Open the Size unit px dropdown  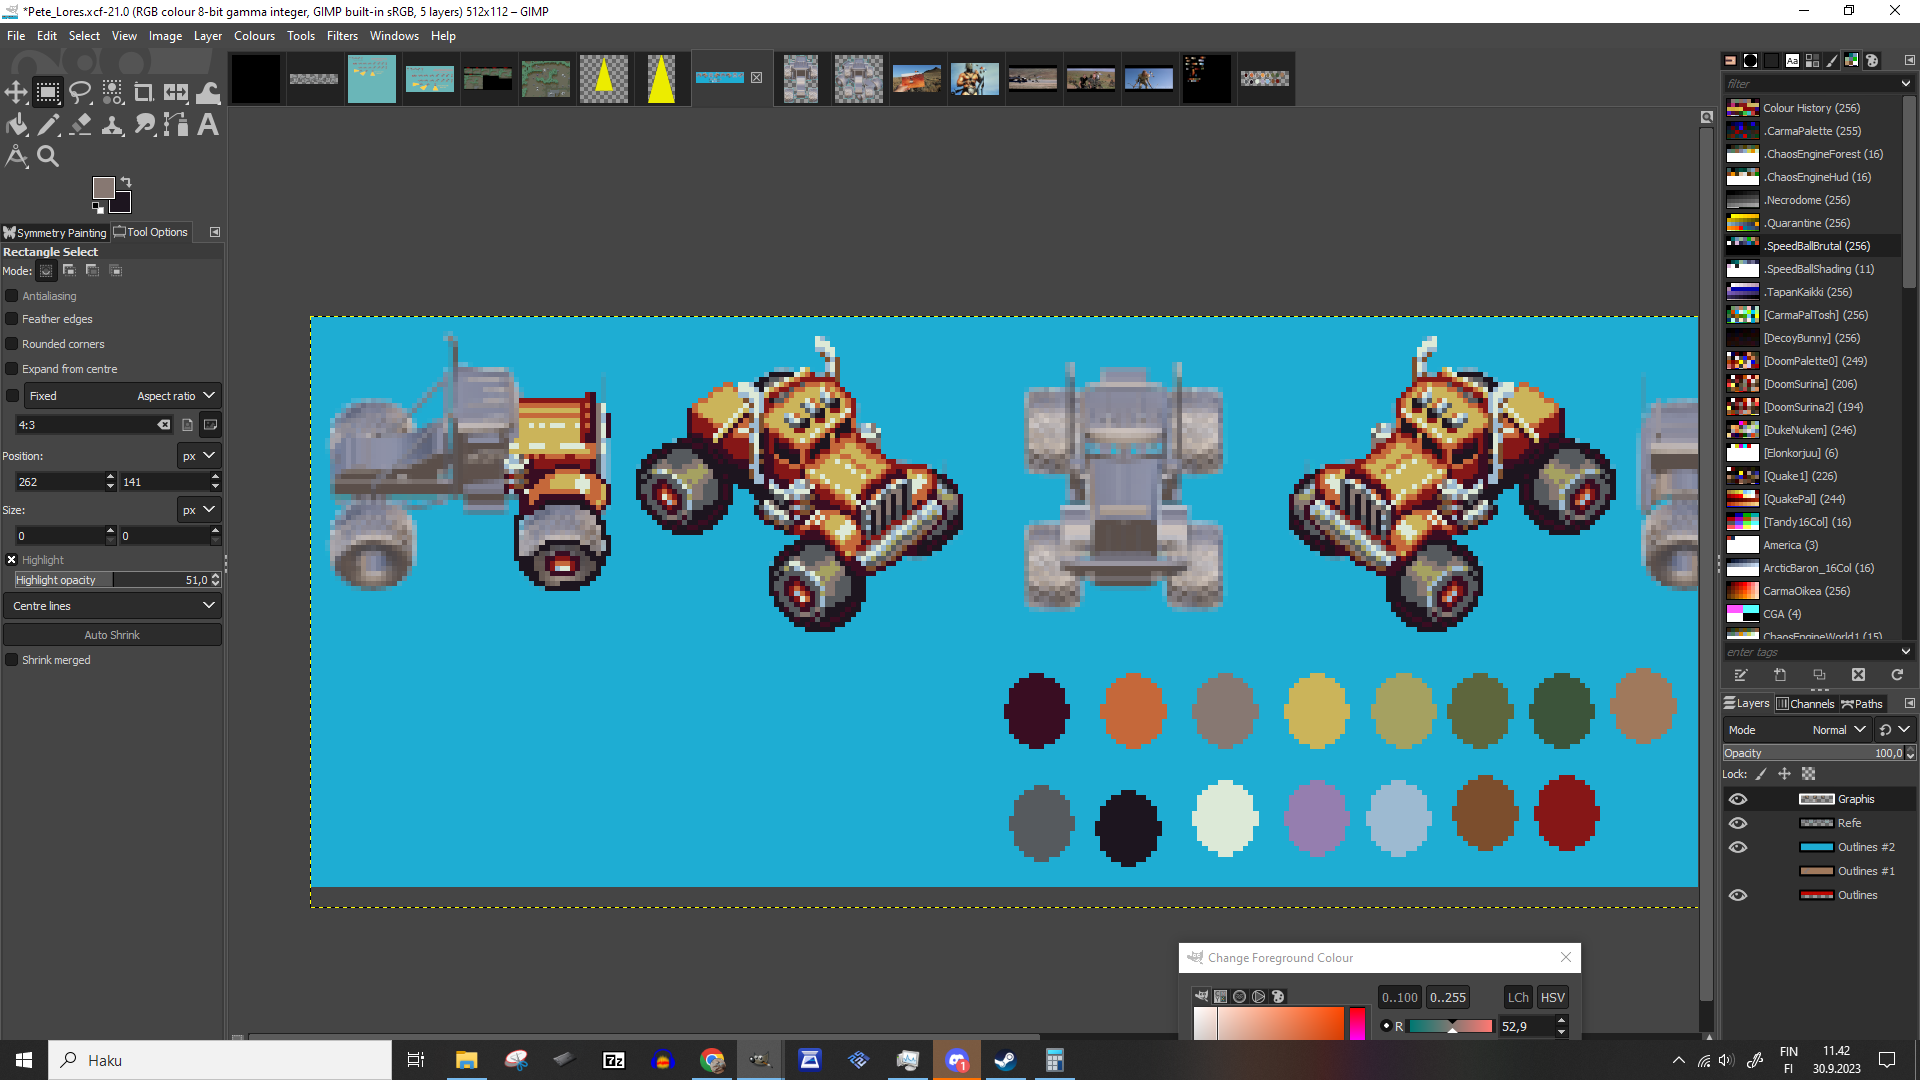coord(198,510)
